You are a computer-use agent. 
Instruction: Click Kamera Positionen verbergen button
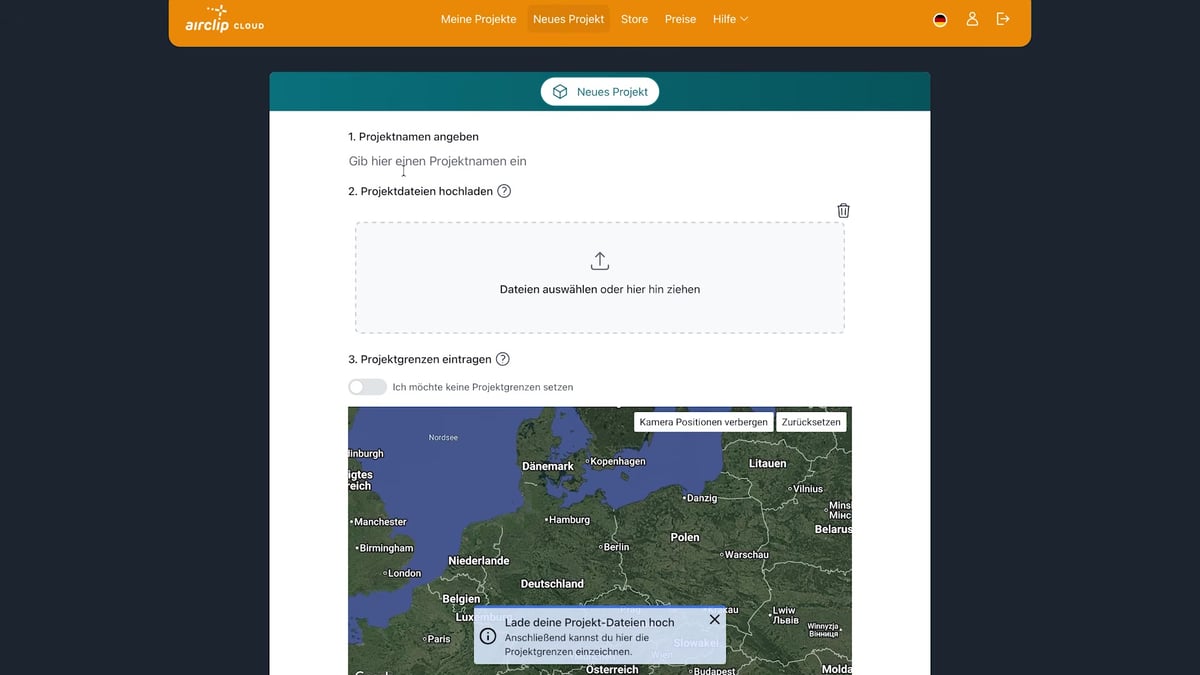[704, 422]
